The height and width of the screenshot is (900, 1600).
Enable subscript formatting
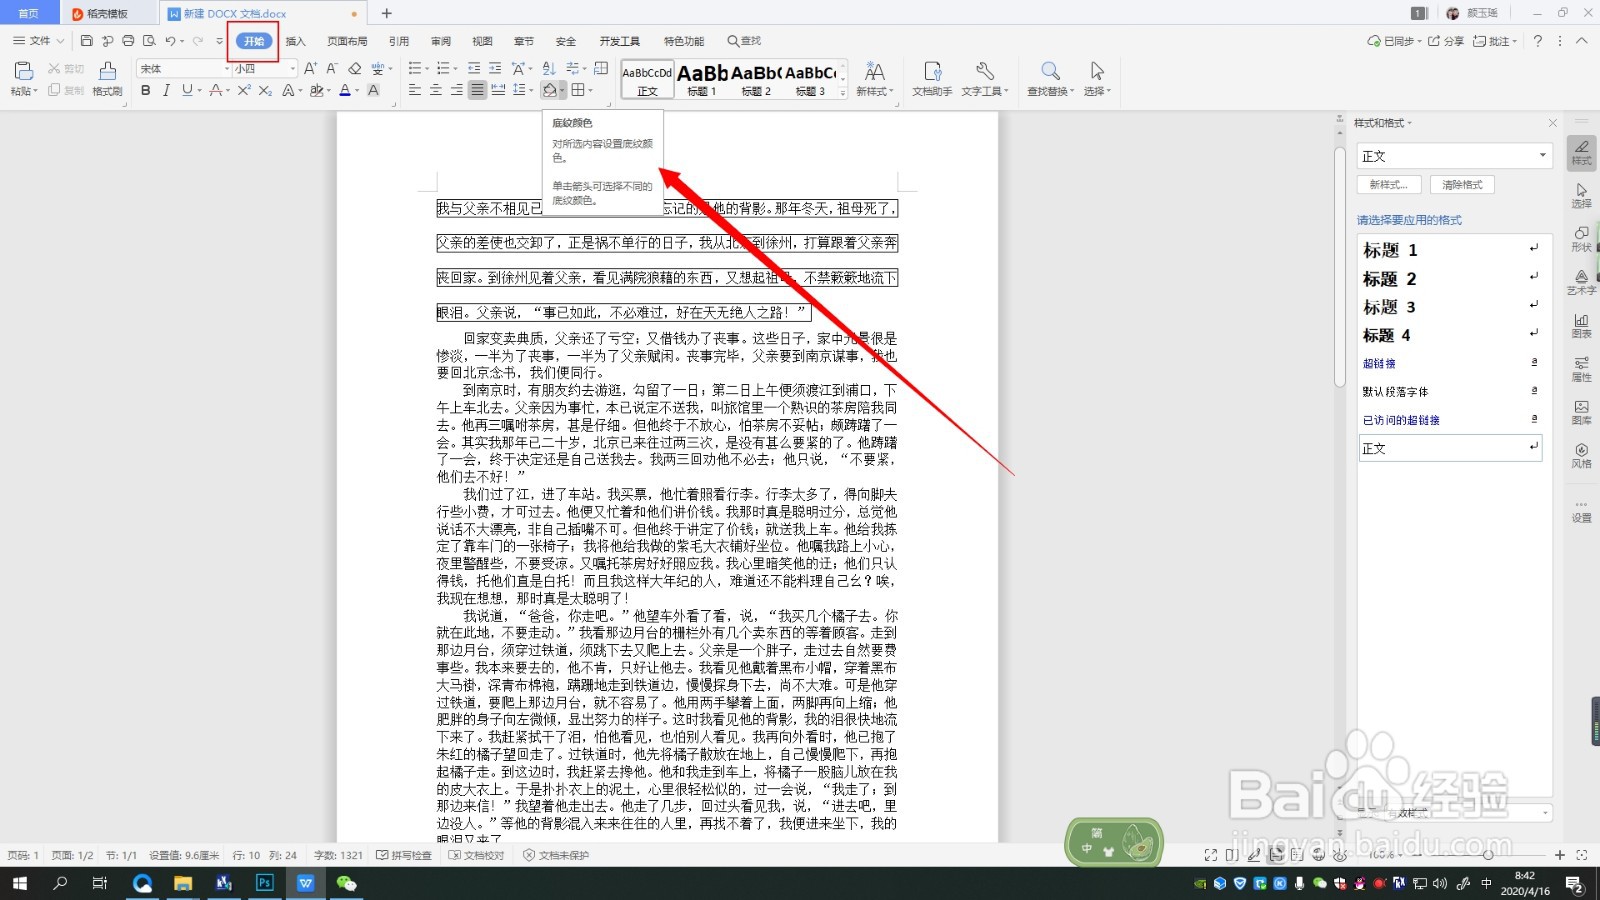coord(264,90)
